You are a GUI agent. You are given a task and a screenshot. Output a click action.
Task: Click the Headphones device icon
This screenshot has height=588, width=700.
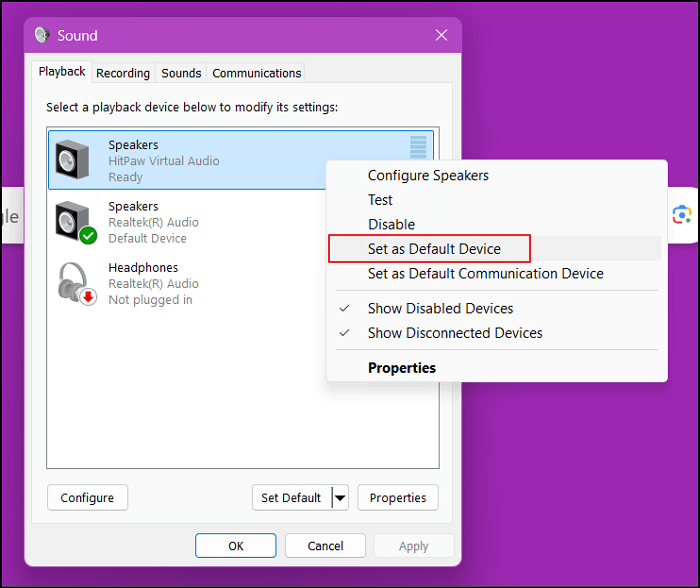tap(76, 283)
